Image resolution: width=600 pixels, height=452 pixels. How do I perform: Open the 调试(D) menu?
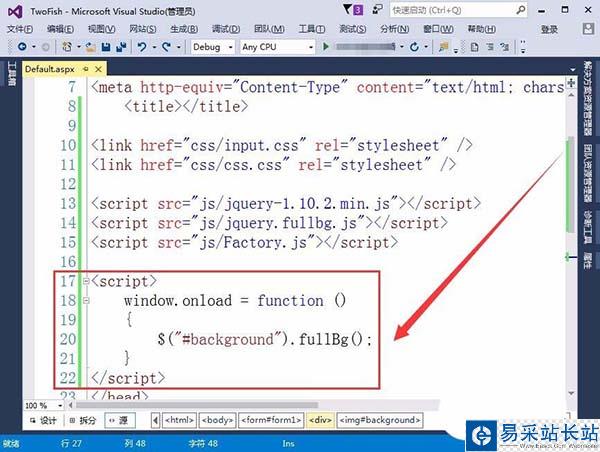(226, 29)
